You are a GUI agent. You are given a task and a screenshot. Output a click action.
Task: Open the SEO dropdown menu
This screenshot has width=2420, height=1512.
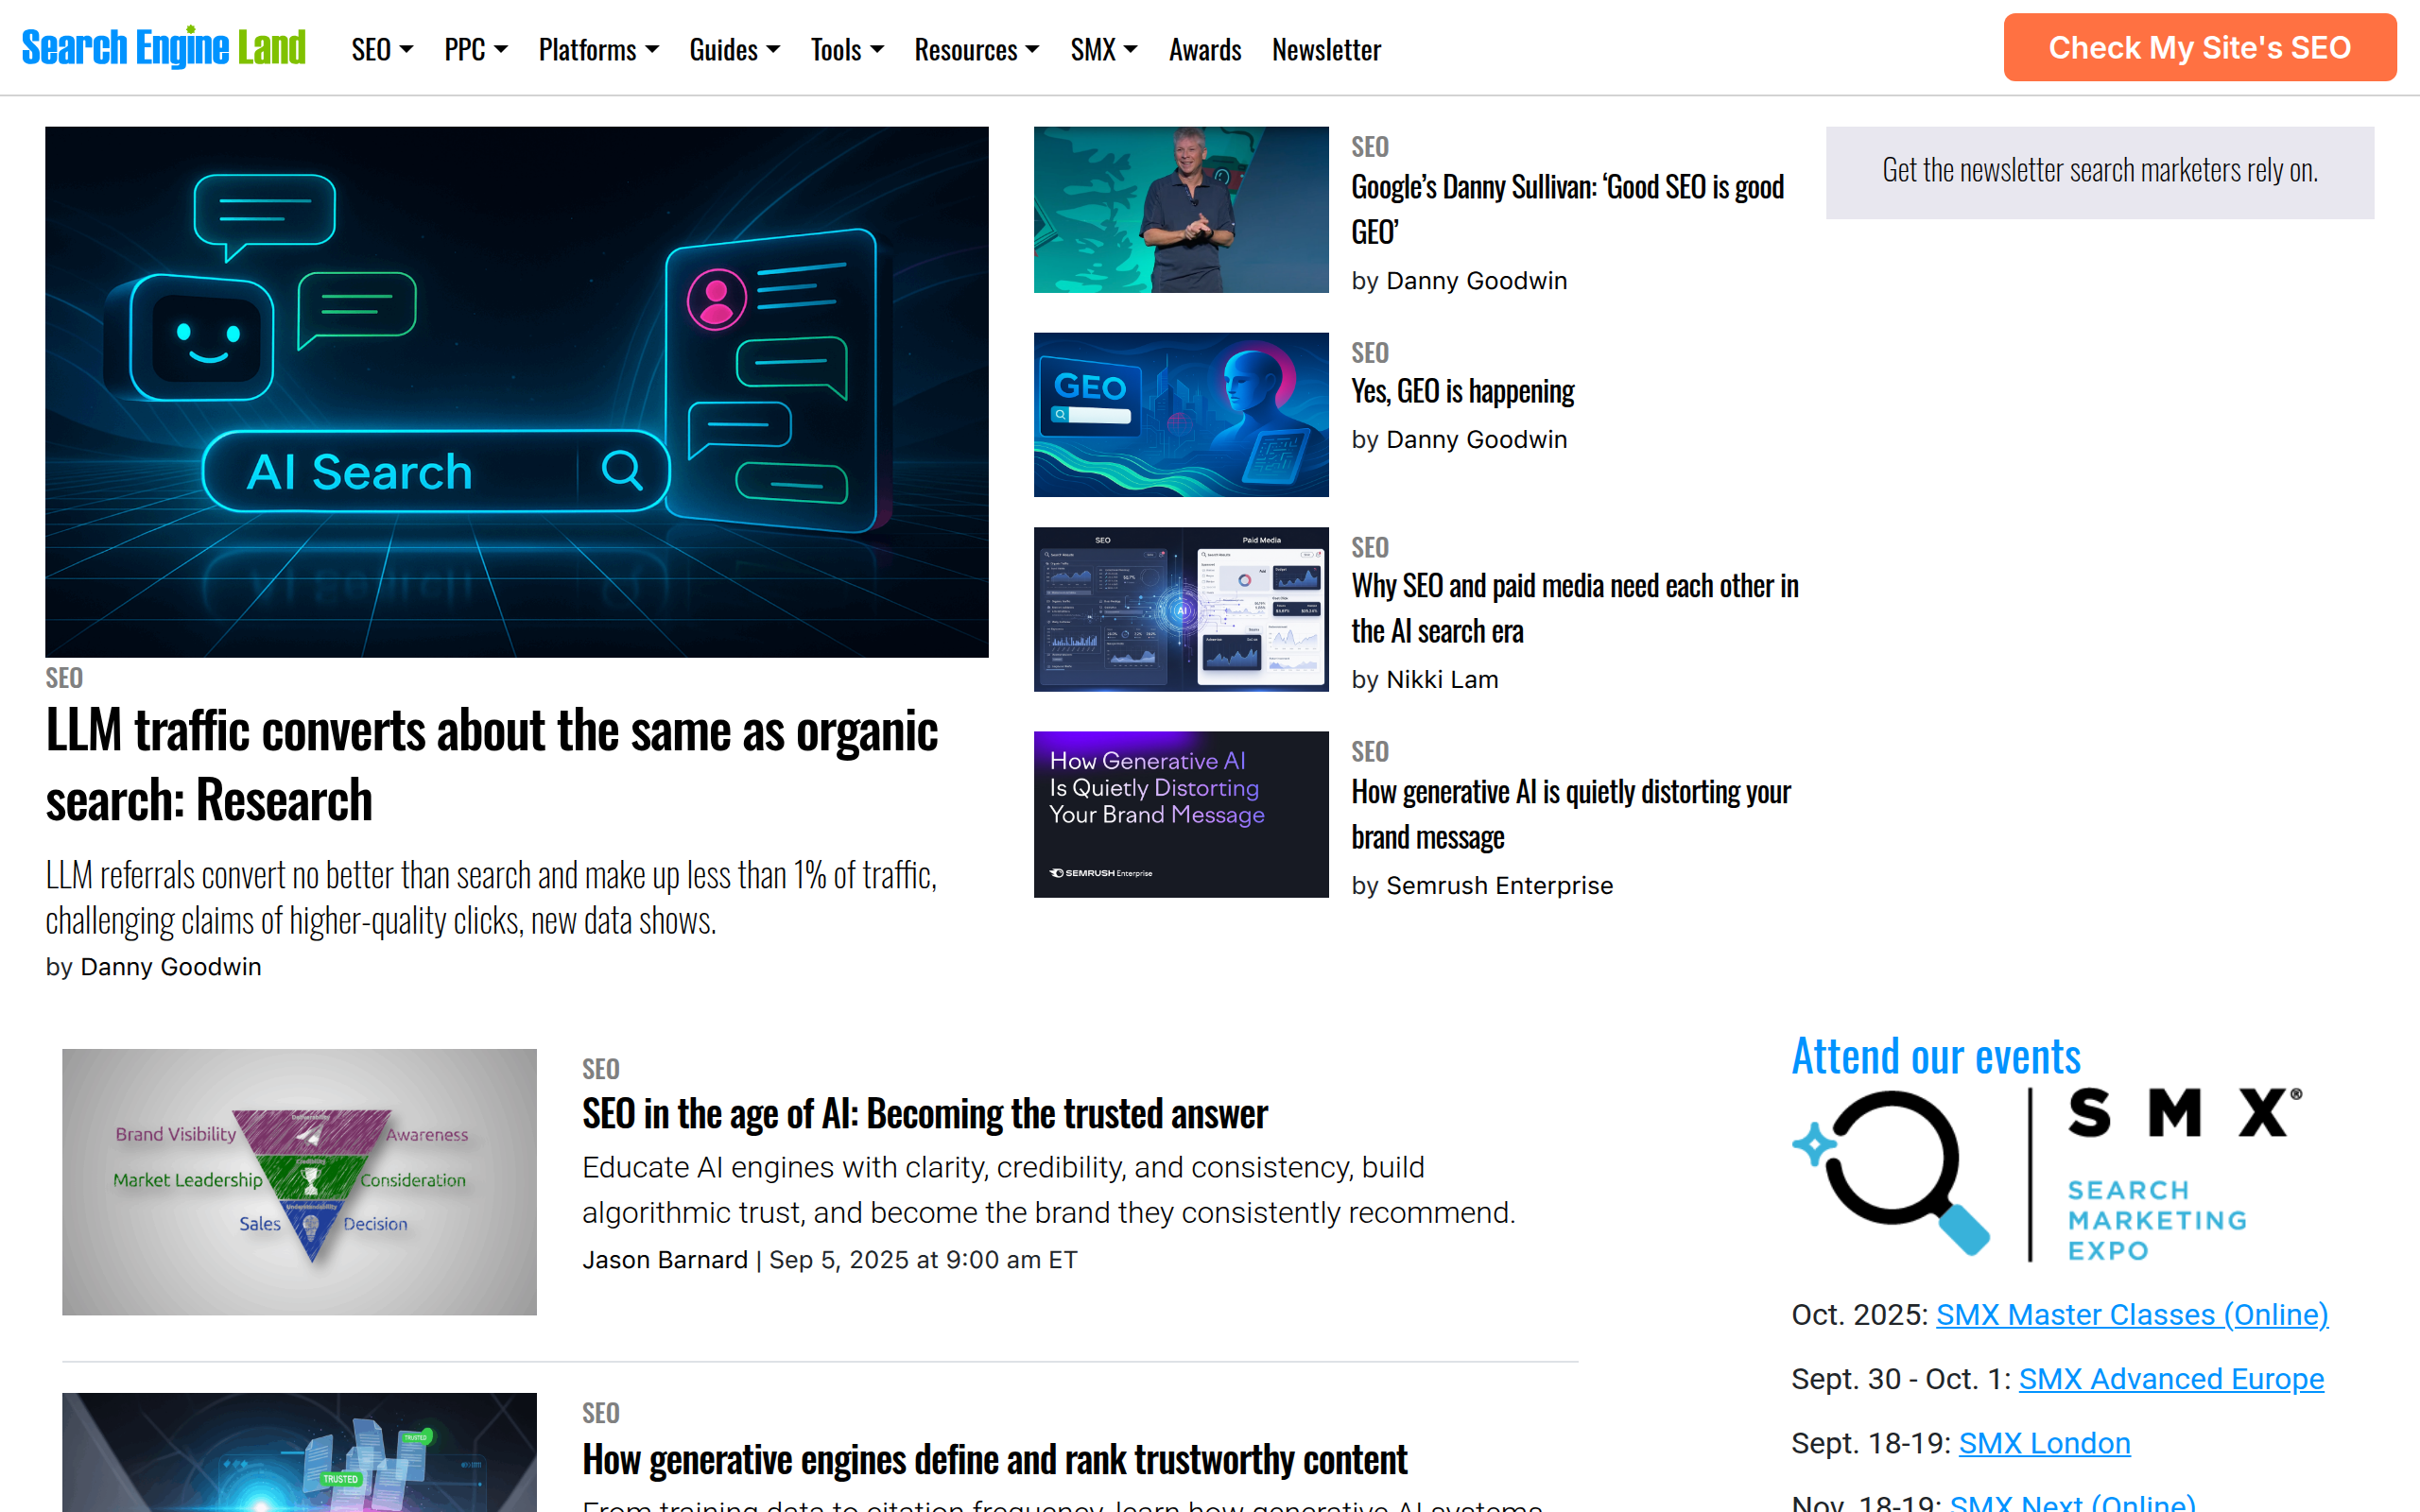(x=382, y=49)
